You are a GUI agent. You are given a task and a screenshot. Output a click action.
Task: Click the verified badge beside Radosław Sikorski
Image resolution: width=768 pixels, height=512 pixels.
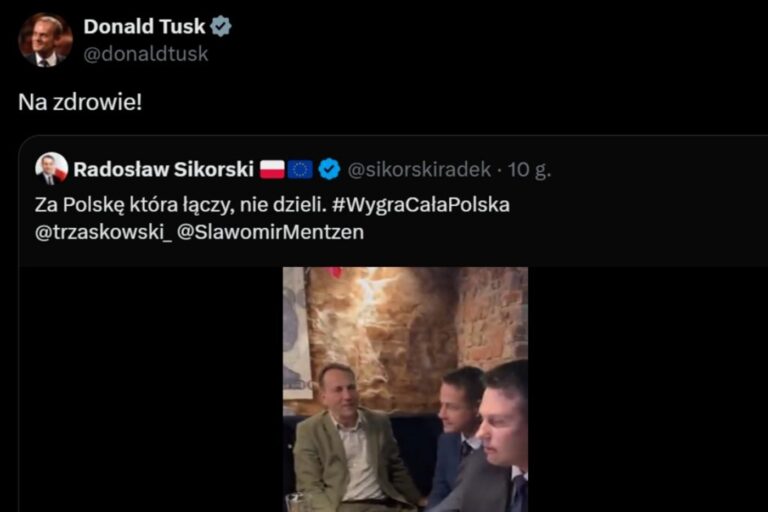(x=329, y=169)
